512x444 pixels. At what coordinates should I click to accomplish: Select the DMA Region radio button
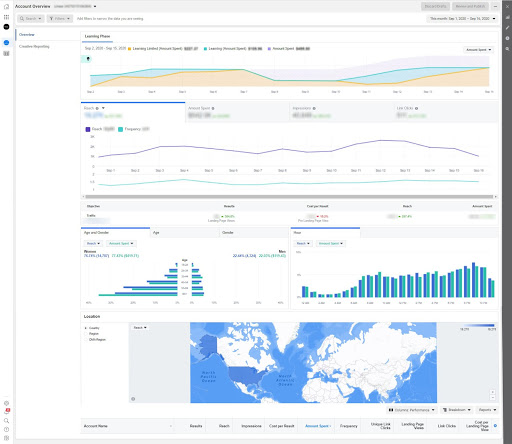[x=86, y=339]
